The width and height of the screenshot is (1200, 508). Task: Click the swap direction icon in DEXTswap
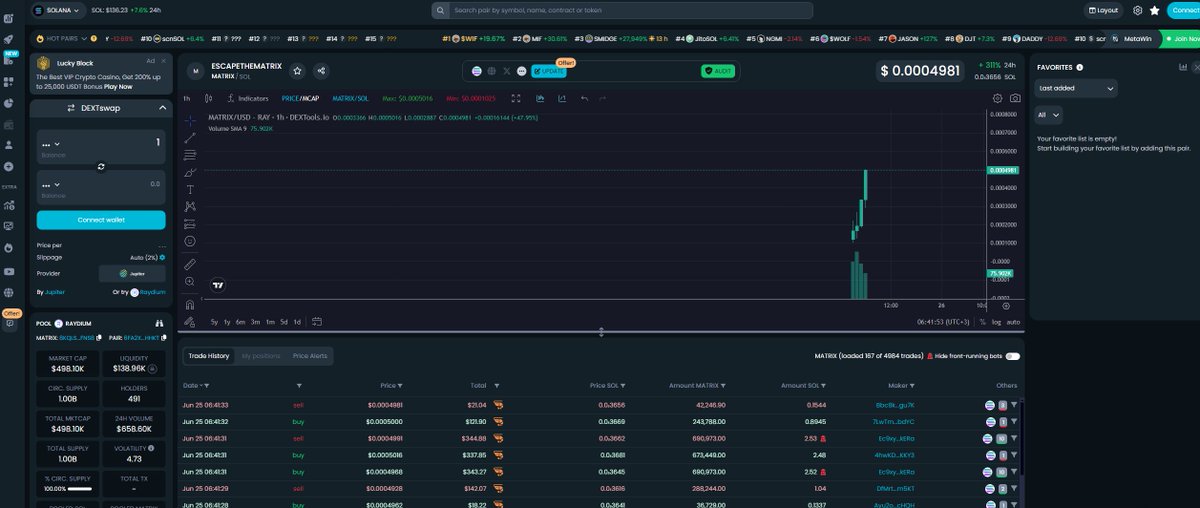pos(101,166)
